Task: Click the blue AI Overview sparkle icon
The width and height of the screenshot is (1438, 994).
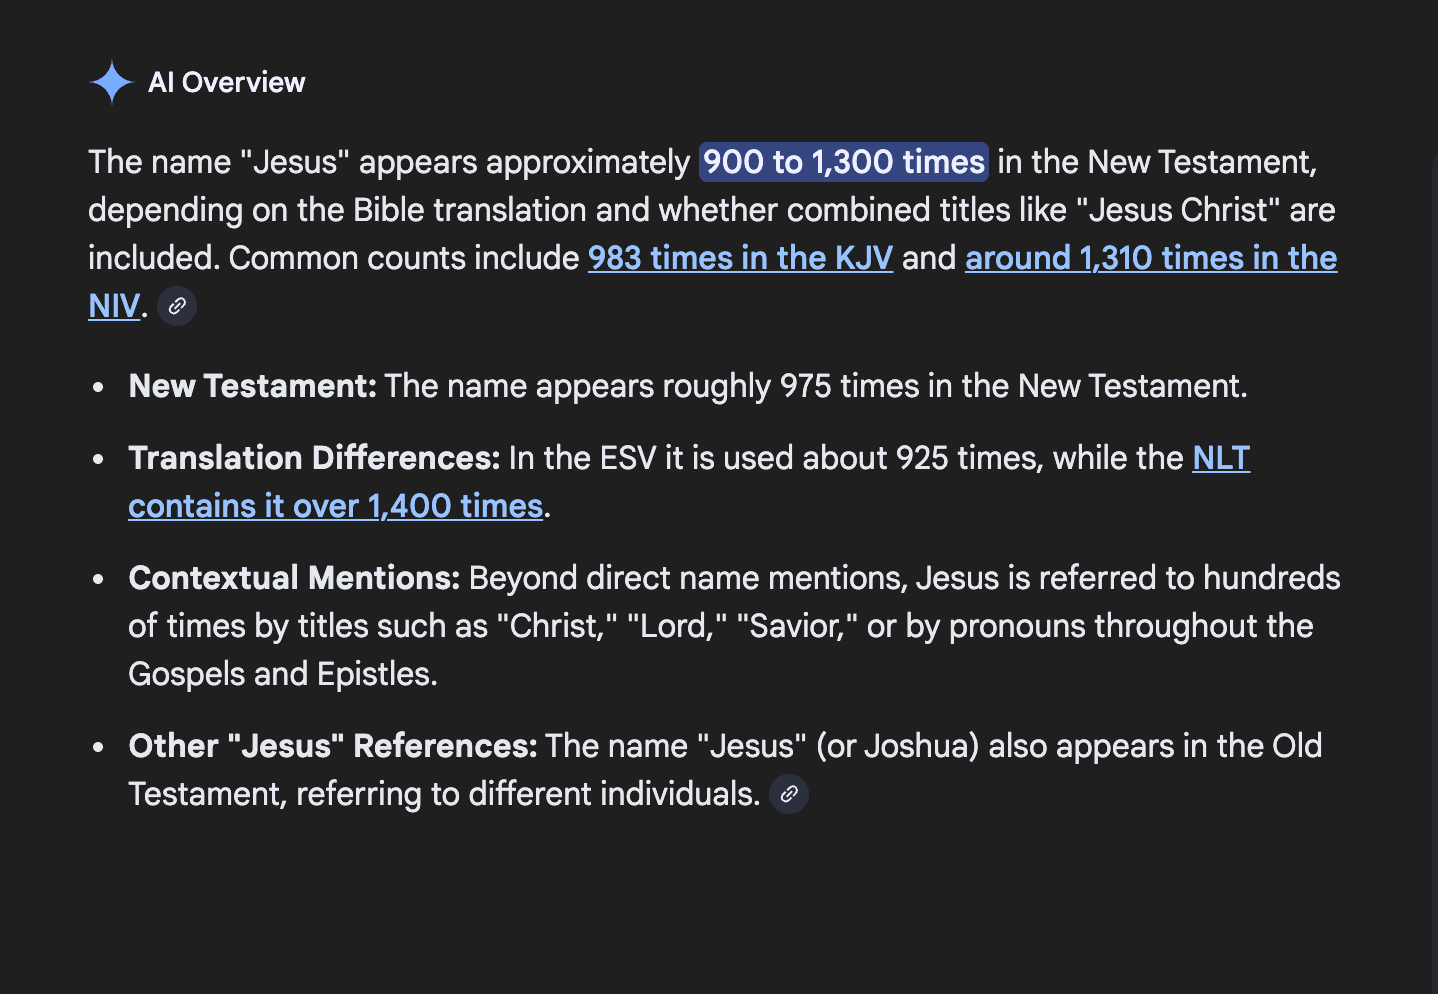Action: [x=111, y=82]
